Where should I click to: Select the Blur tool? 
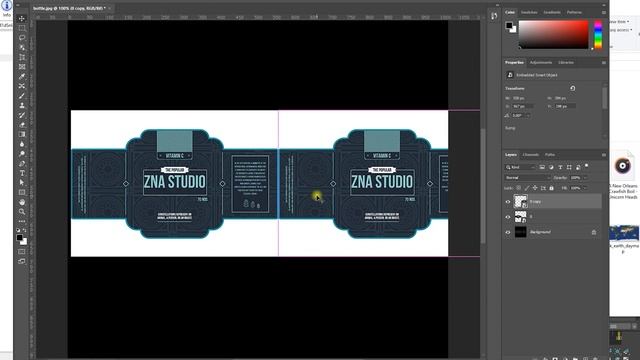22,144
